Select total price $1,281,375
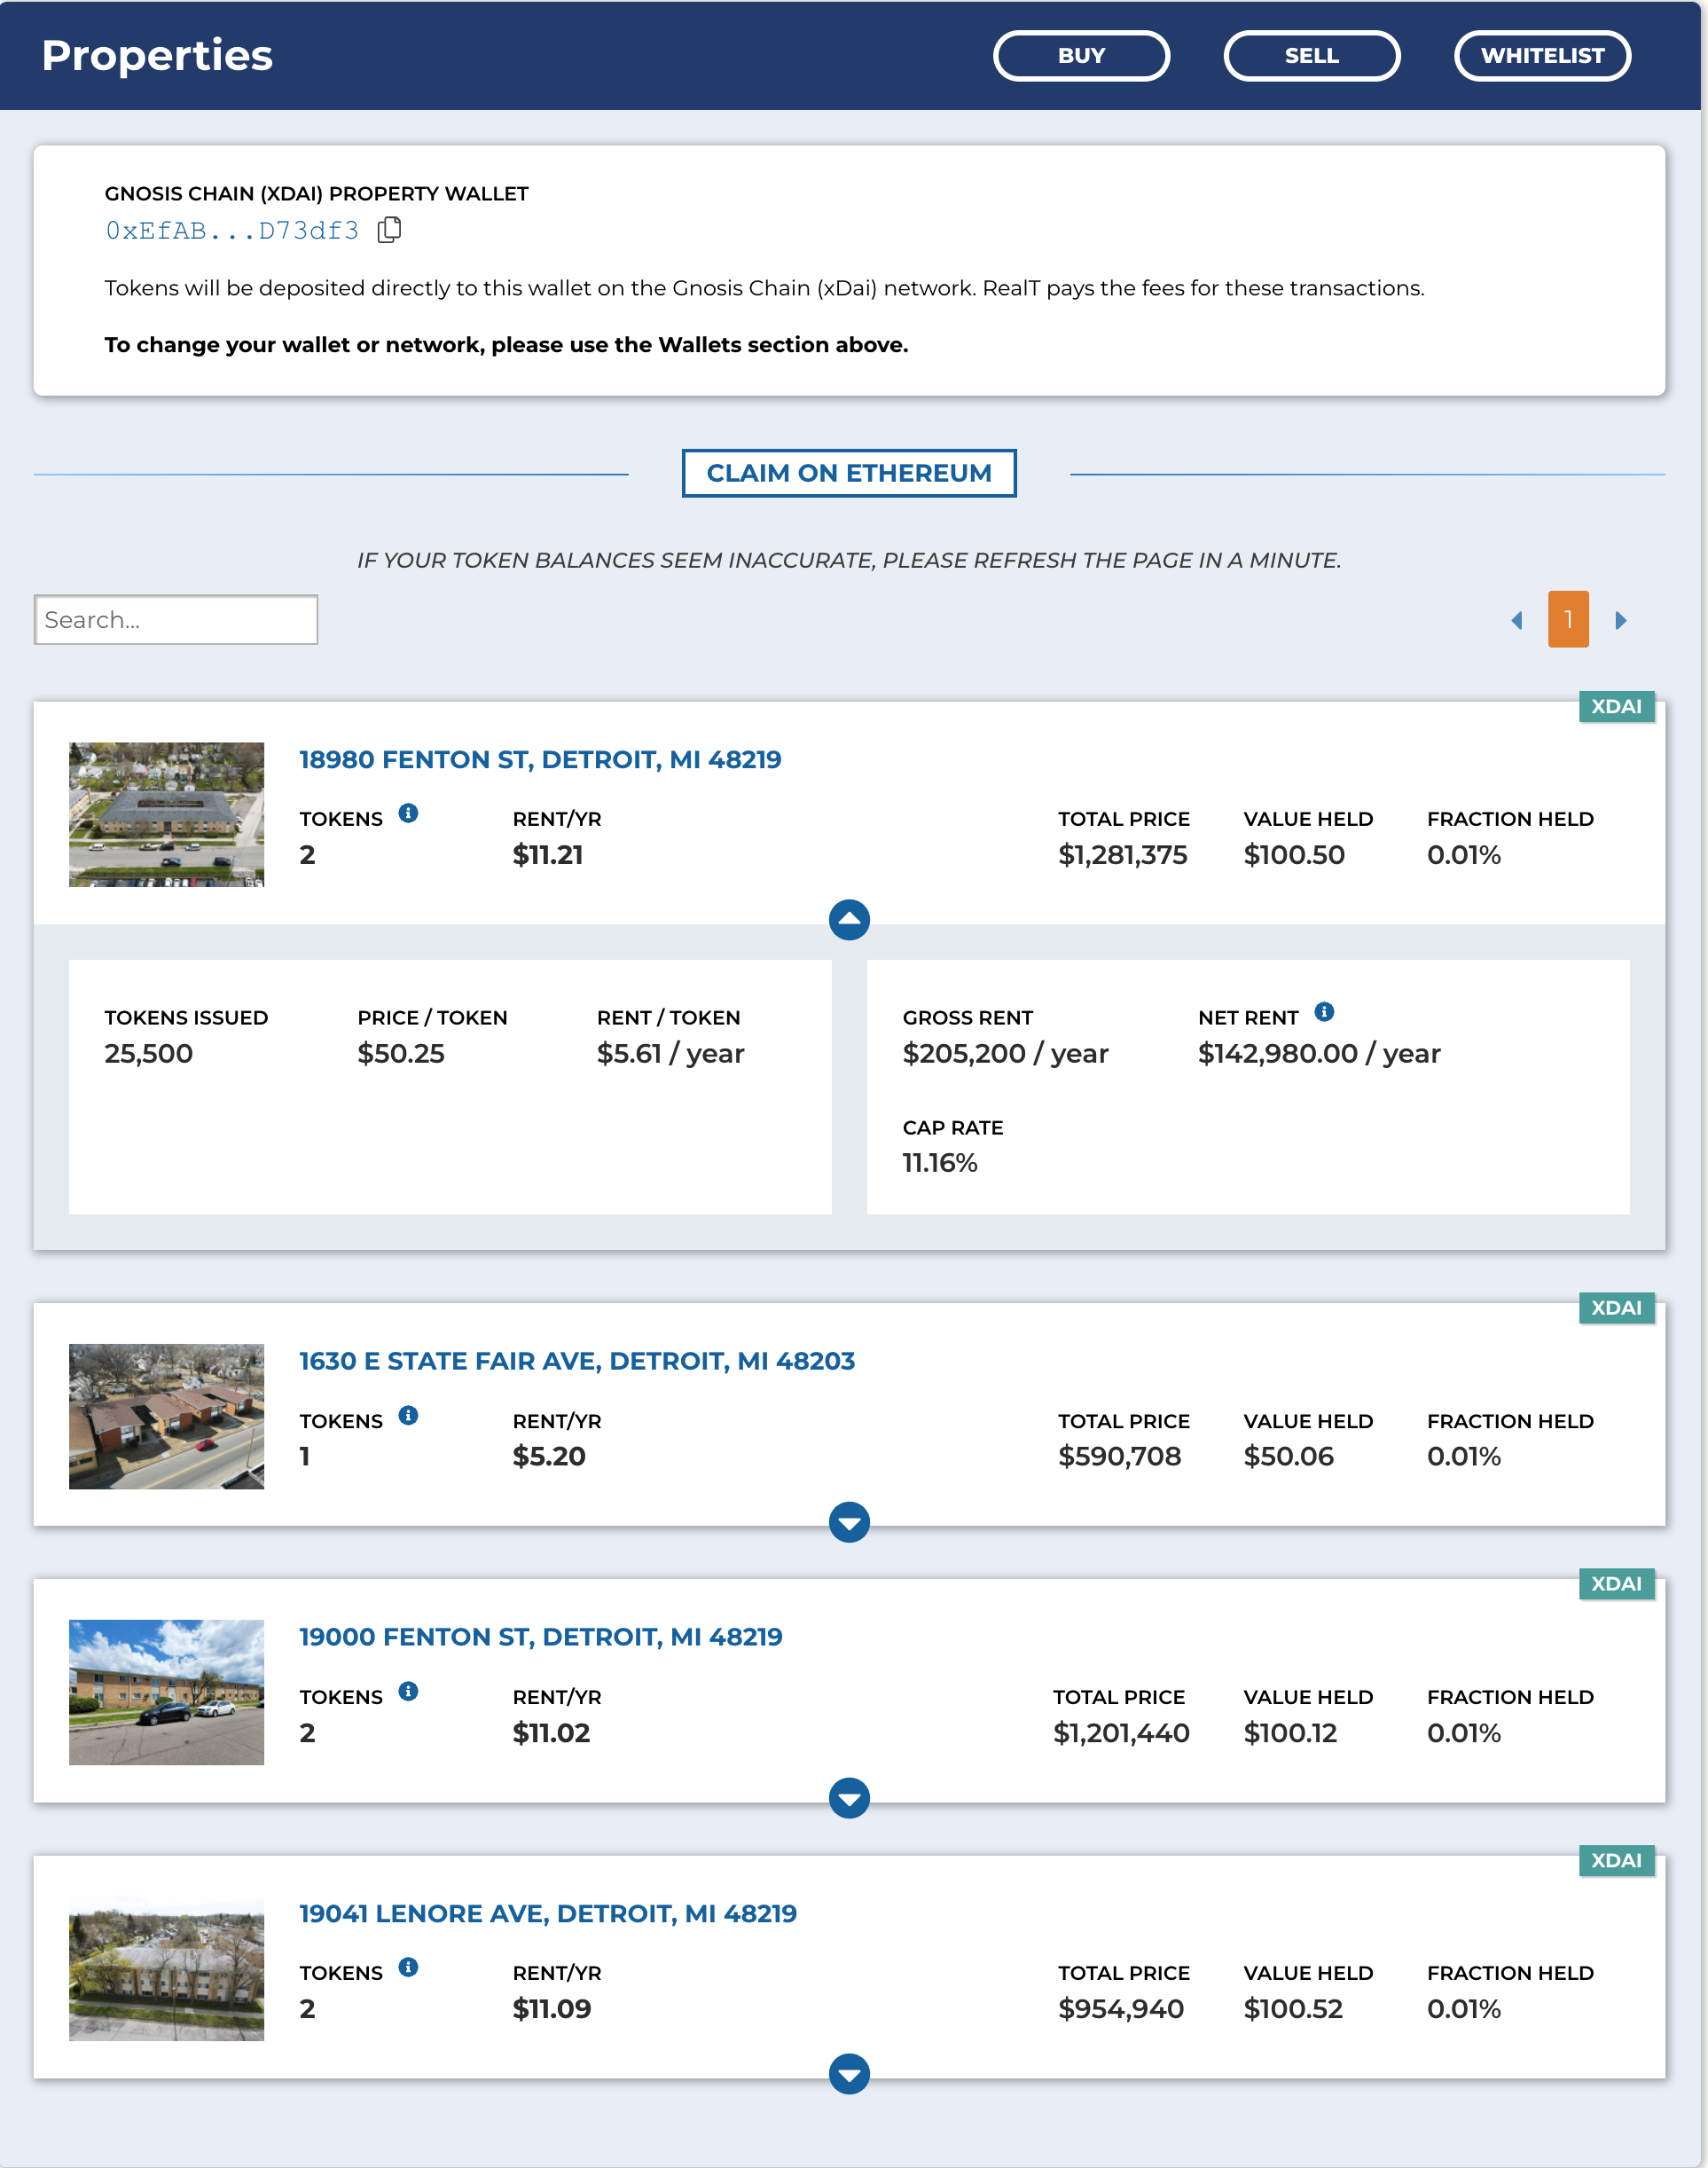1708x2168 pixels. click(x=1123, y=855)
